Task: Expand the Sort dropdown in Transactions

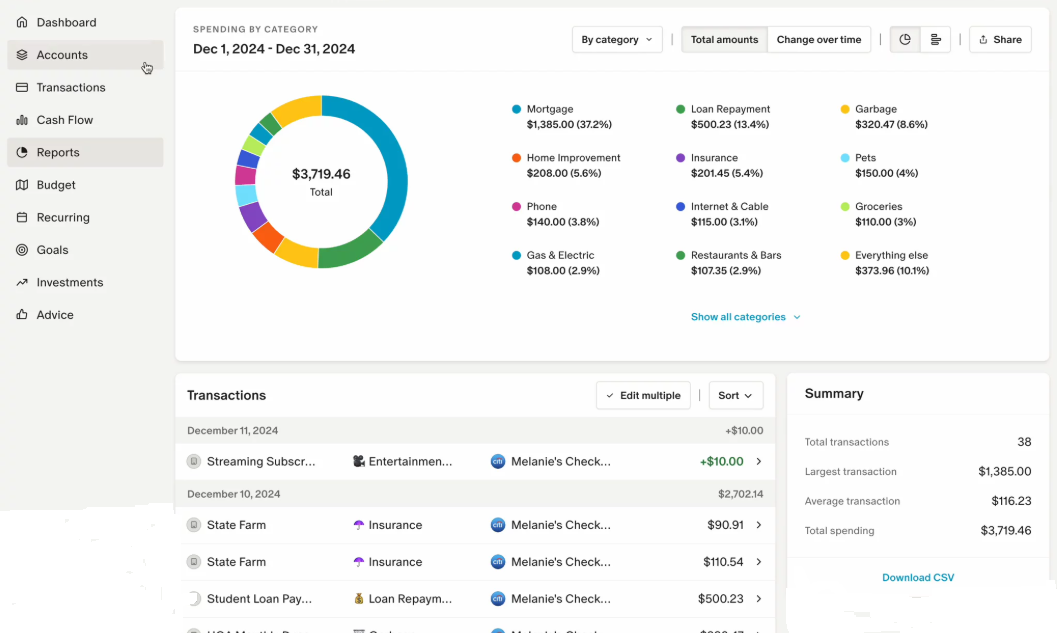Action: (x=735, y=395)
